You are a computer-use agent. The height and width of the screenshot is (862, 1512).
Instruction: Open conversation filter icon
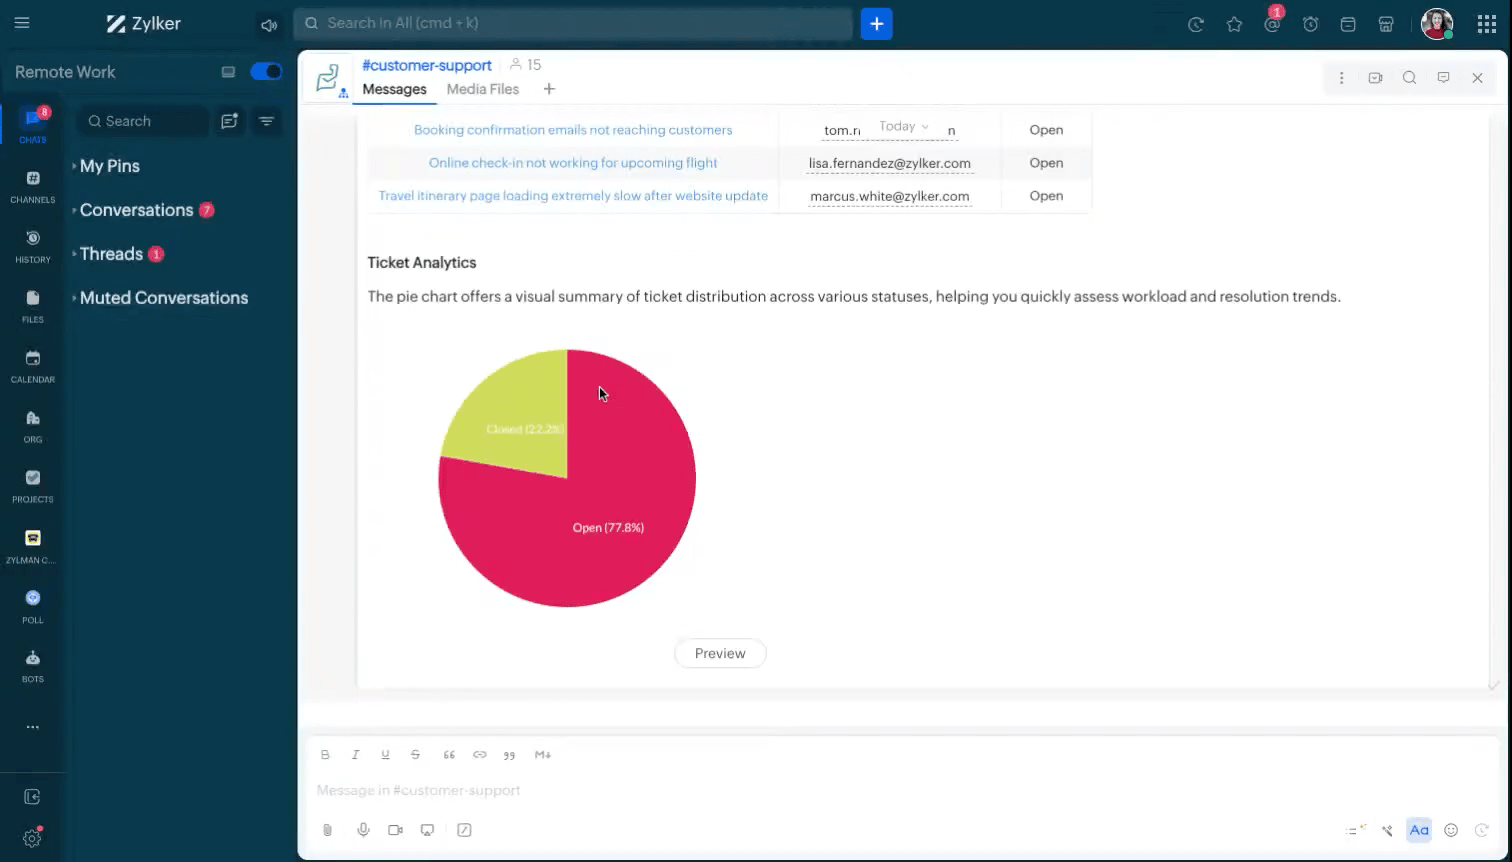pyautogui.click(x=266, y=121)
